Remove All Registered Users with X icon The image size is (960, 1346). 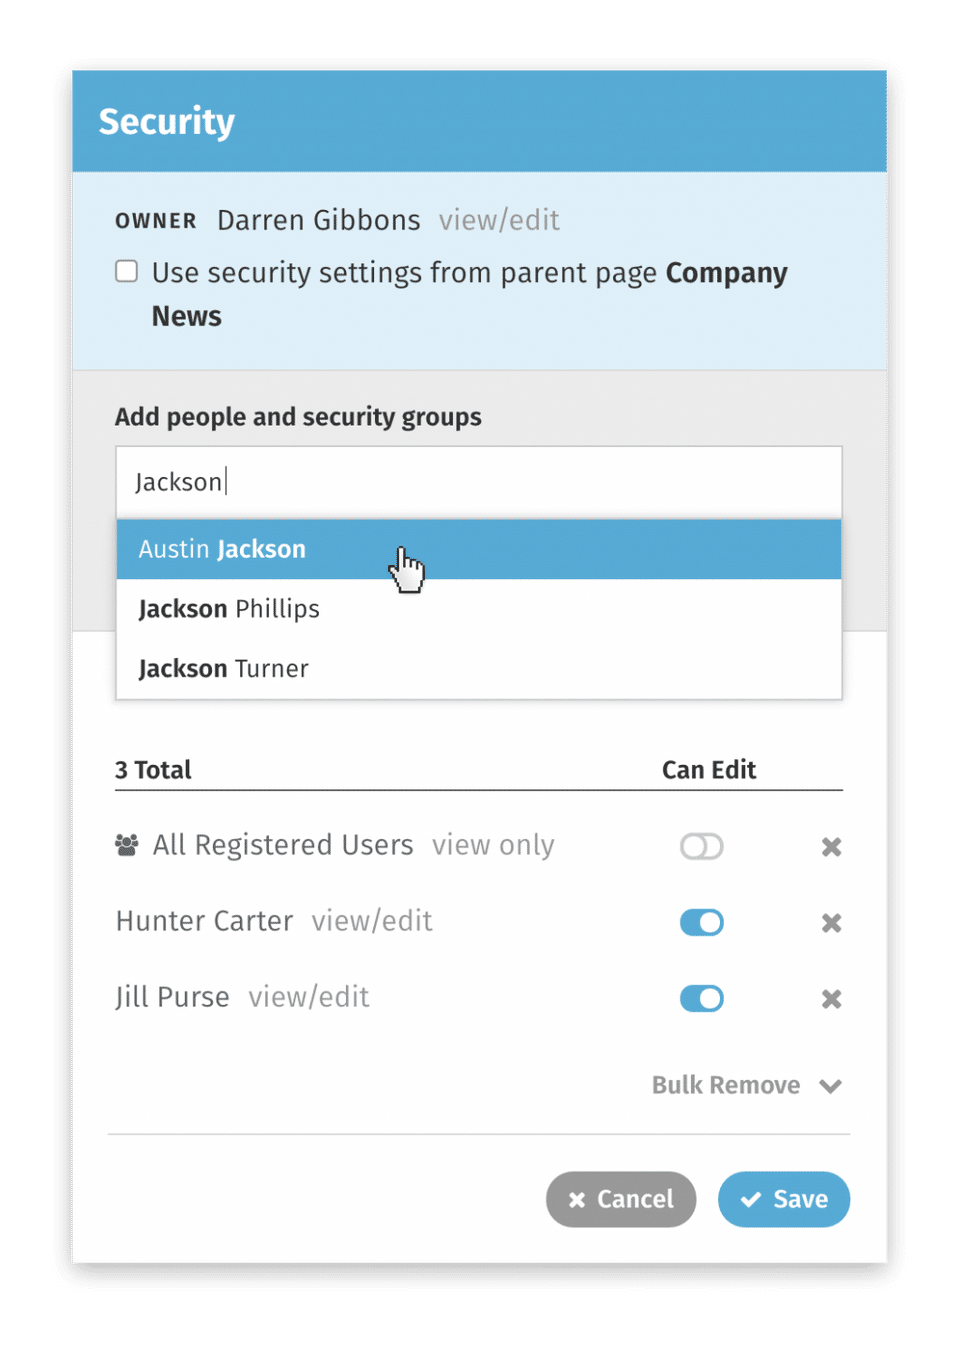click(x=831, y=847)
